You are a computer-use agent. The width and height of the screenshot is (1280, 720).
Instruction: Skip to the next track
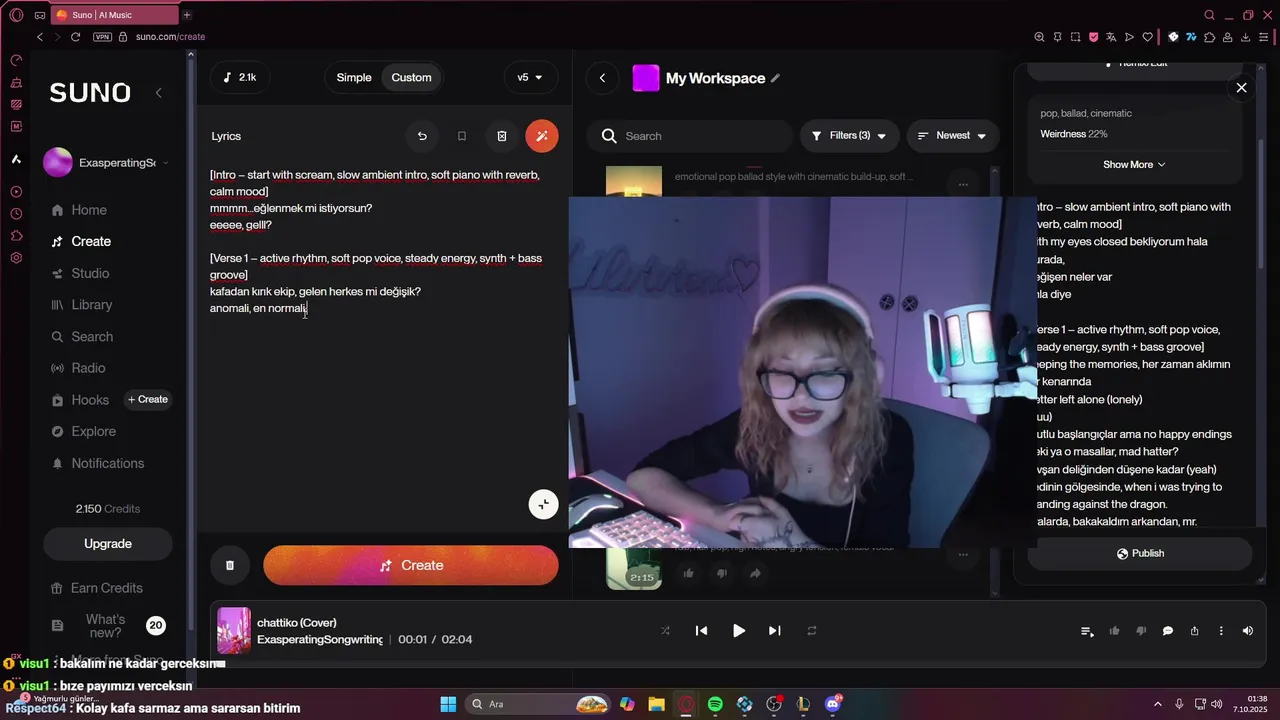click(x=774, y=631)
